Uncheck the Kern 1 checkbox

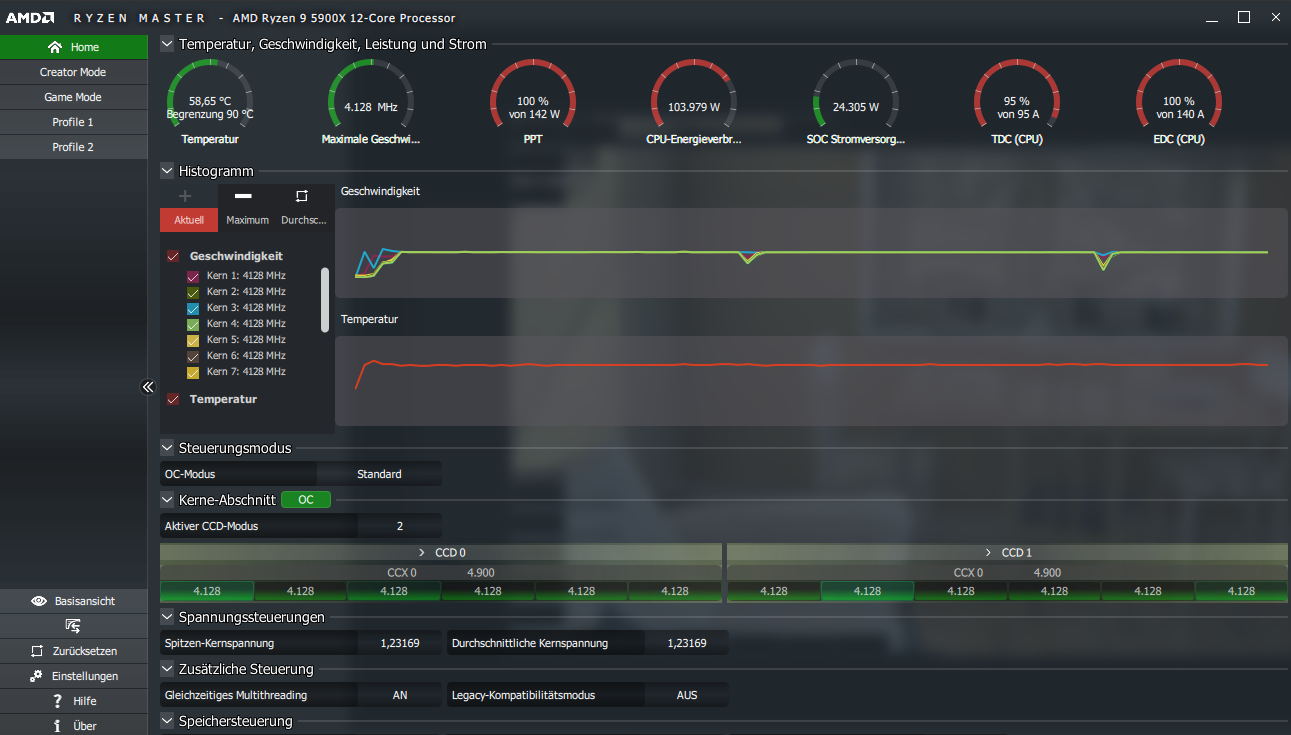(194, 276)
